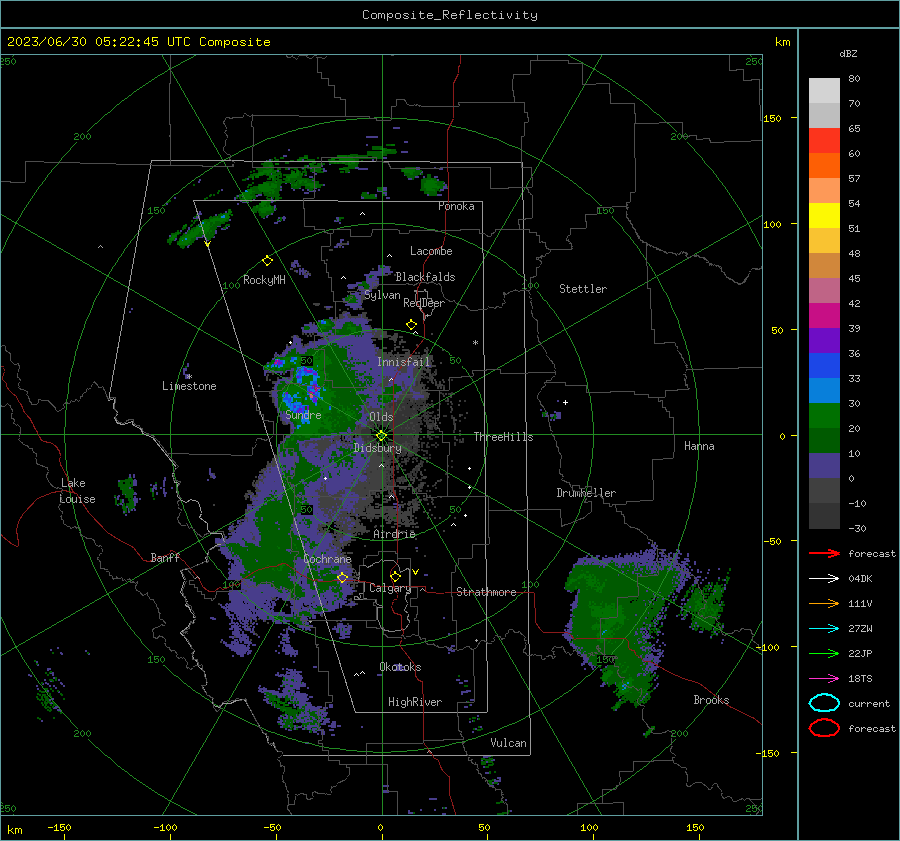Viewport: 900px width, 841px height.
Task: Pick the dark orange swatch in dBZ legend
Action: tap(824, 165)
